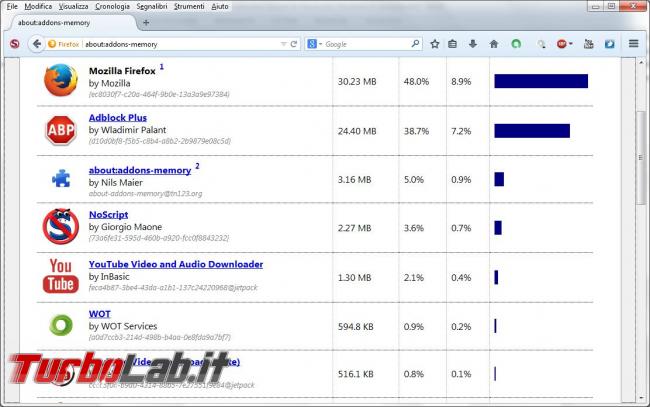Click the 38.7% percentage cell

(x=416, y=131)
